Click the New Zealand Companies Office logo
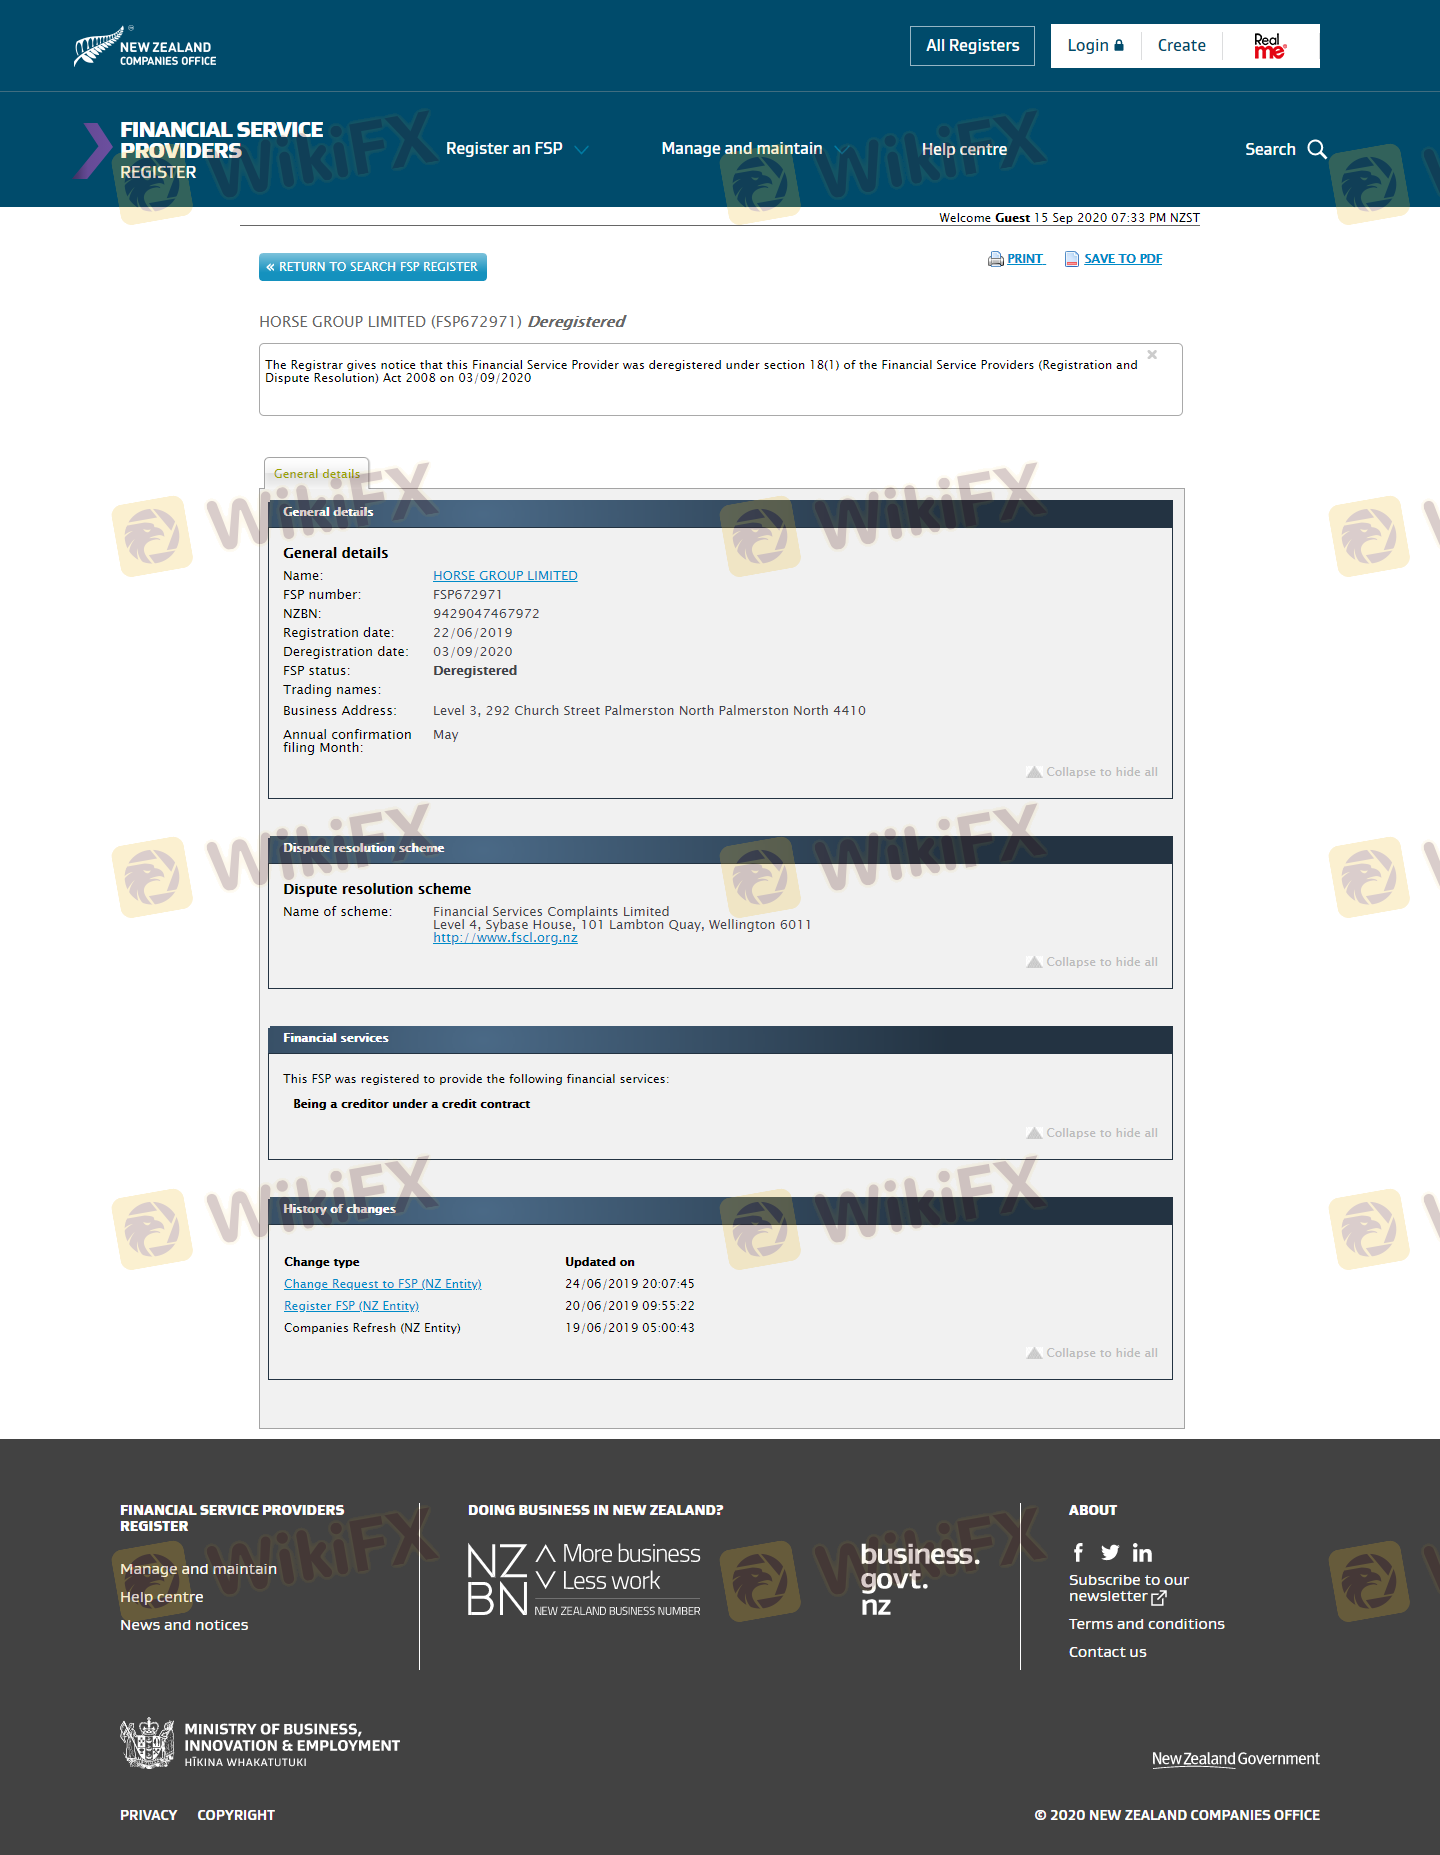Image resolution: width=1440 pixels, height=1855 pixels. 145,47
